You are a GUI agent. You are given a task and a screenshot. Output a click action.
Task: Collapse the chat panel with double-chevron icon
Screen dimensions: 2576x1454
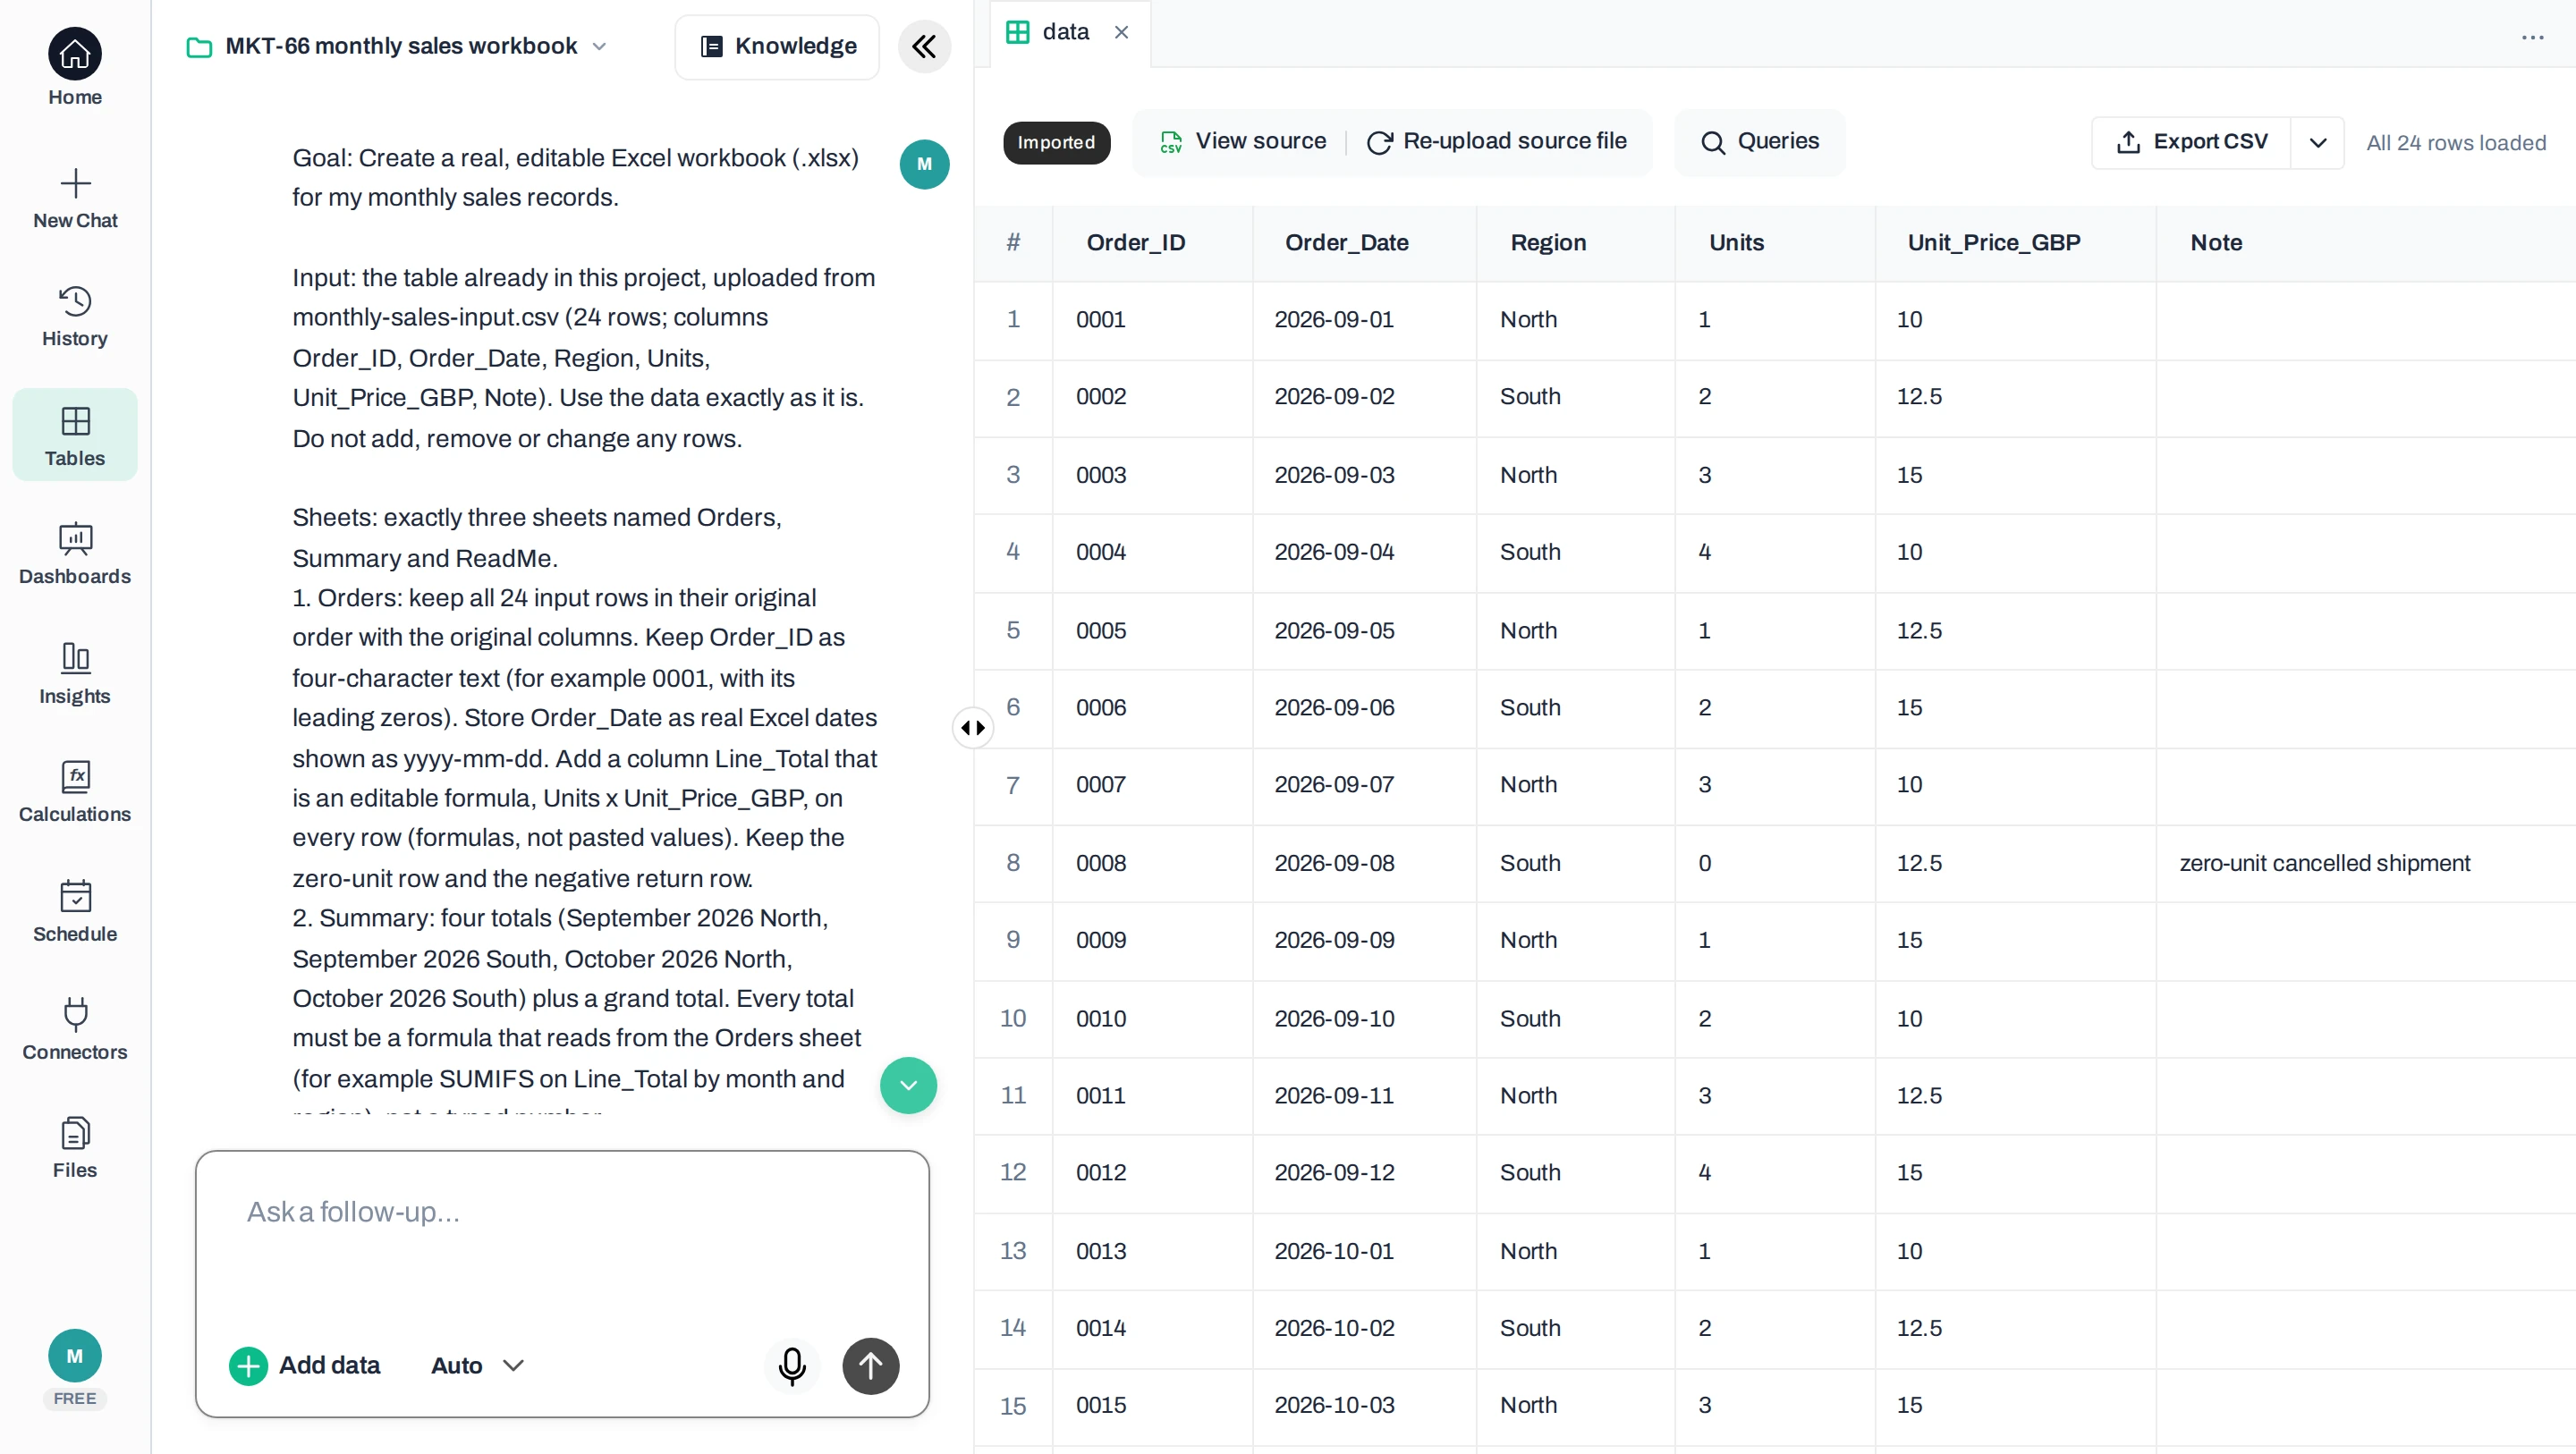(924, 46)
